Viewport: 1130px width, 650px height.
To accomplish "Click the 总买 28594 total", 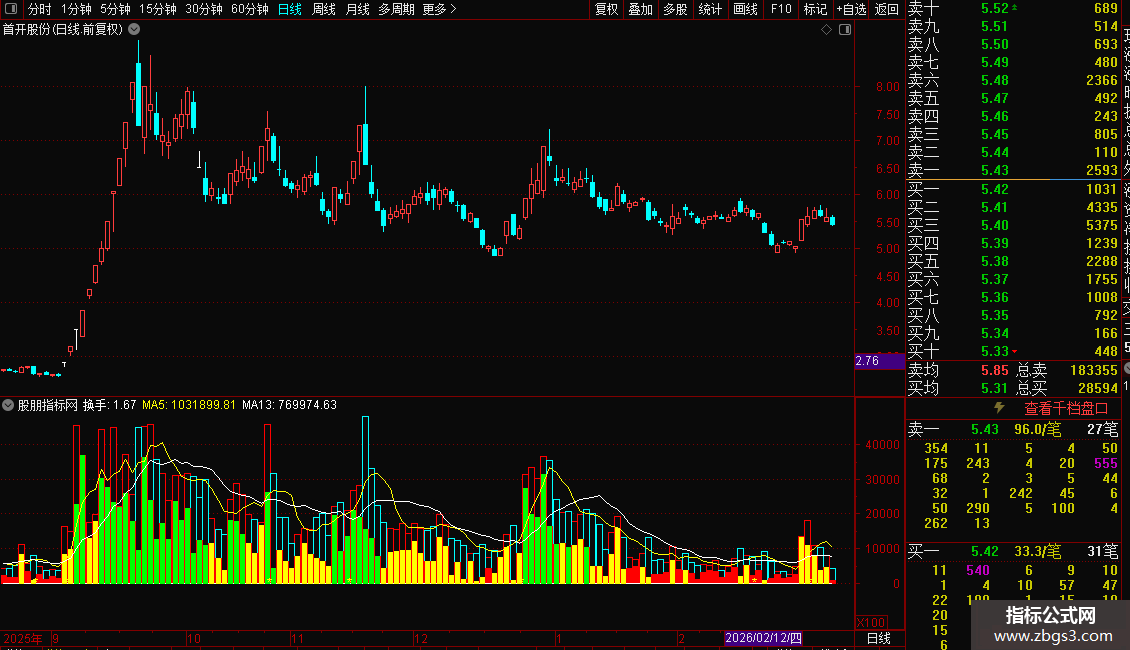I will 1067,388.
